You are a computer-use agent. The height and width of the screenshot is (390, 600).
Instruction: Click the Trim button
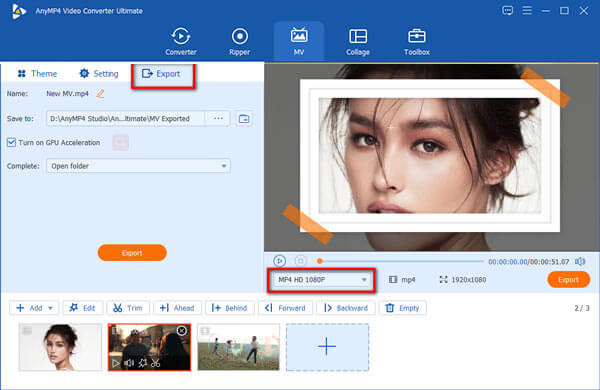[x=128, y=308]
